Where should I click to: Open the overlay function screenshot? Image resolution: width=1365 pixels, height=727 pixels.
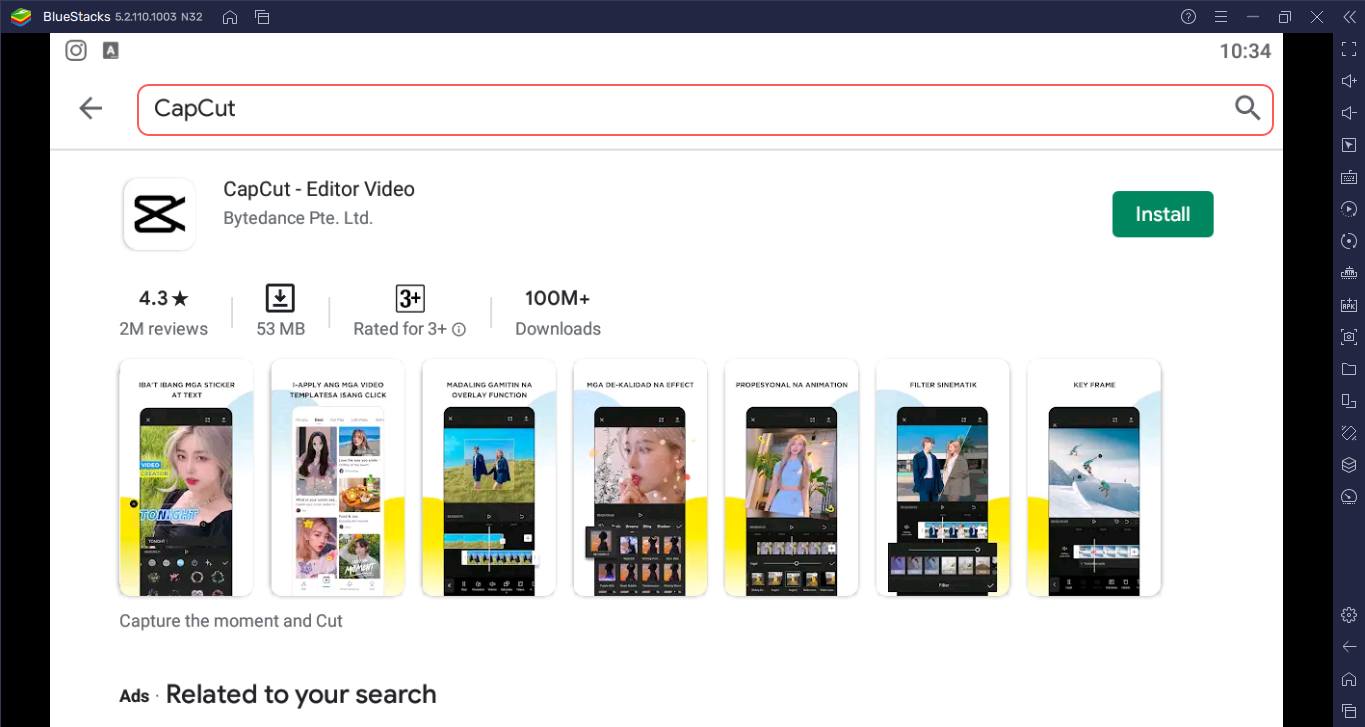point(489,478)
